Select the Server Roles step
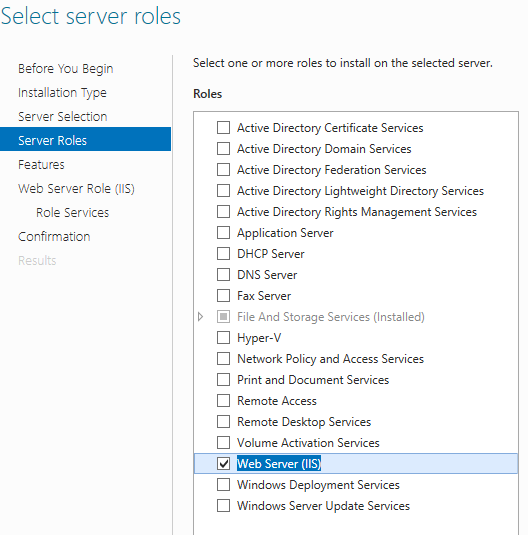Screen dimensions: 528x535 (x=85, y=139)
